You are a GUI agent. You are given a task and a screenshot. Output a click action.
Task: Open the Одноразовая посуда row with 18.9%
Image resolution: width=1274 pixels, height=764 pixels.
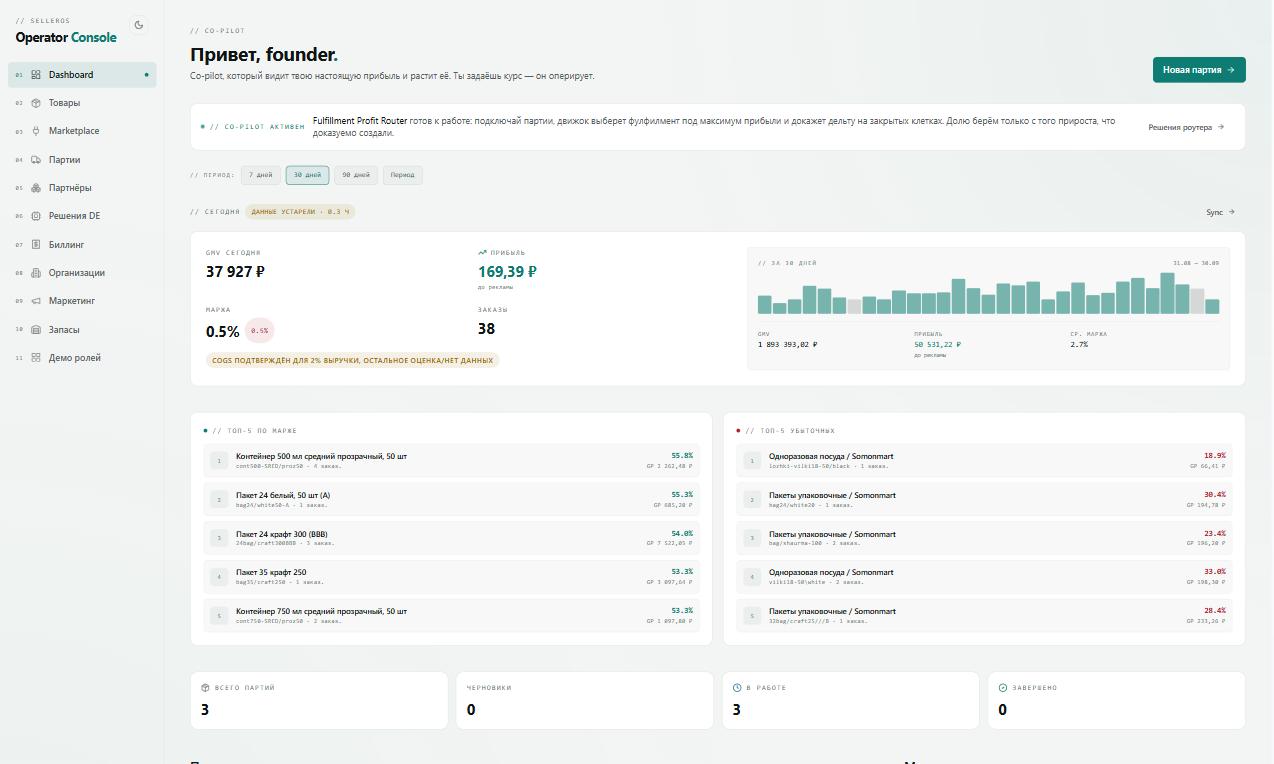coord(984,461)
